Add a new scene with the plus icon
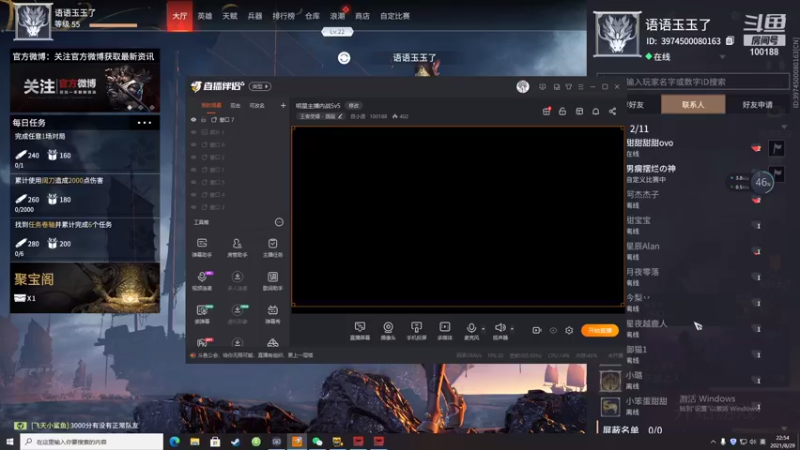 click(283, 106)
